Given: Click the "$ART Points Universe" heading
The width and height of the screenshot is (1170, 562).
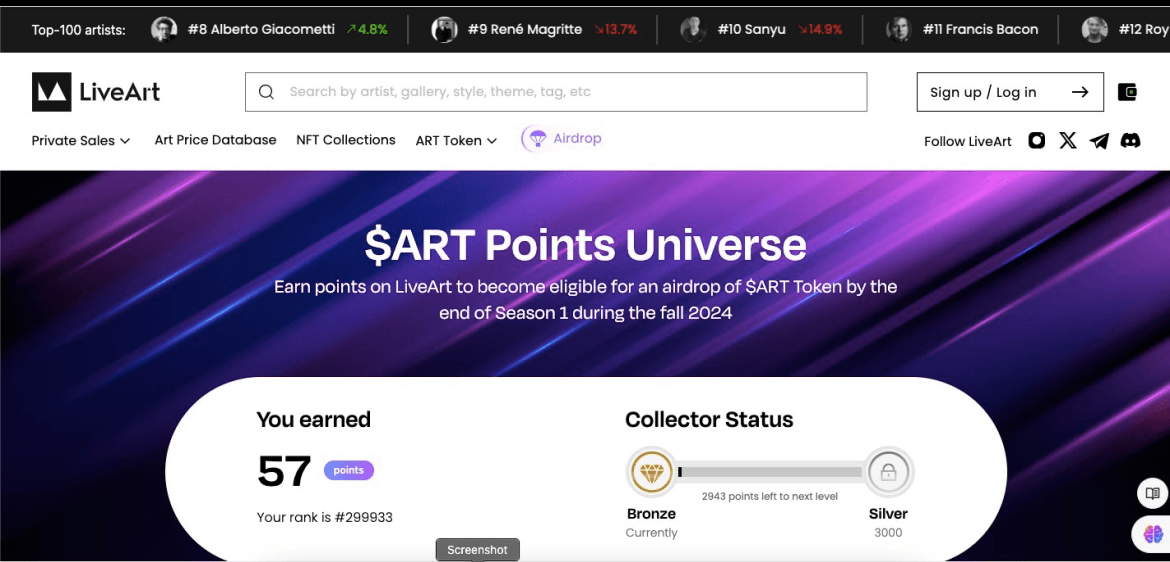Looking at the screenshot, I should [x=585, y=245].
